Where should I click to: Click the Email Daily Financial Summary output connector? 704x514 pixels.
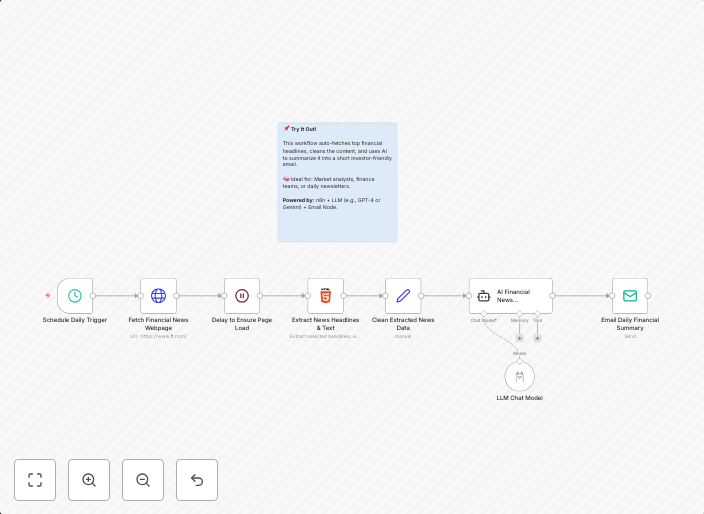point(648,296)
